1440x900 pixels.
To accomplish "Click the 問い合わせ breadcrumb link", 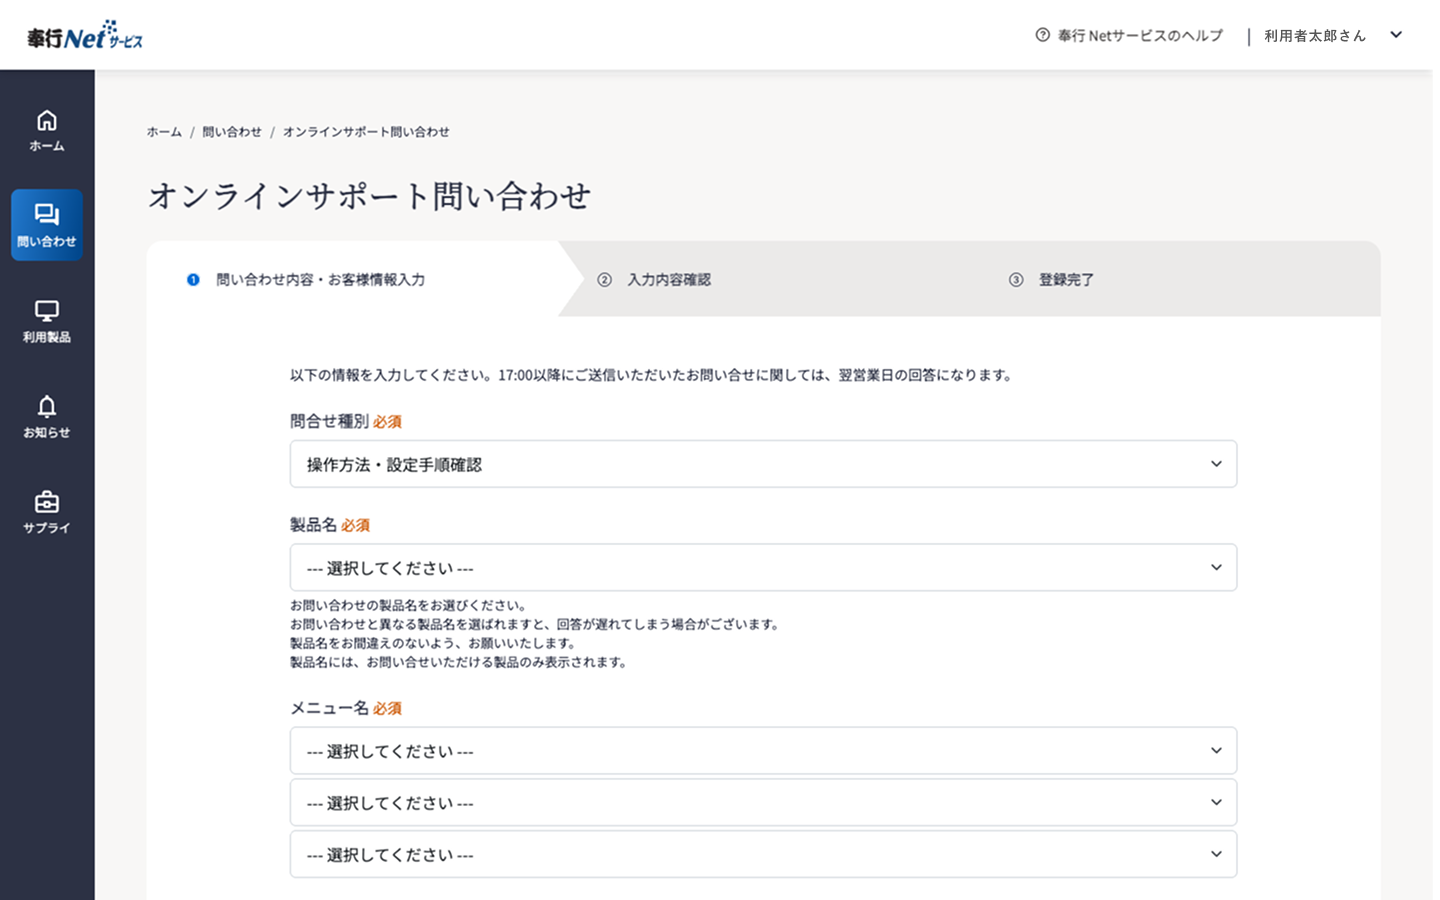I will (232, 132).
